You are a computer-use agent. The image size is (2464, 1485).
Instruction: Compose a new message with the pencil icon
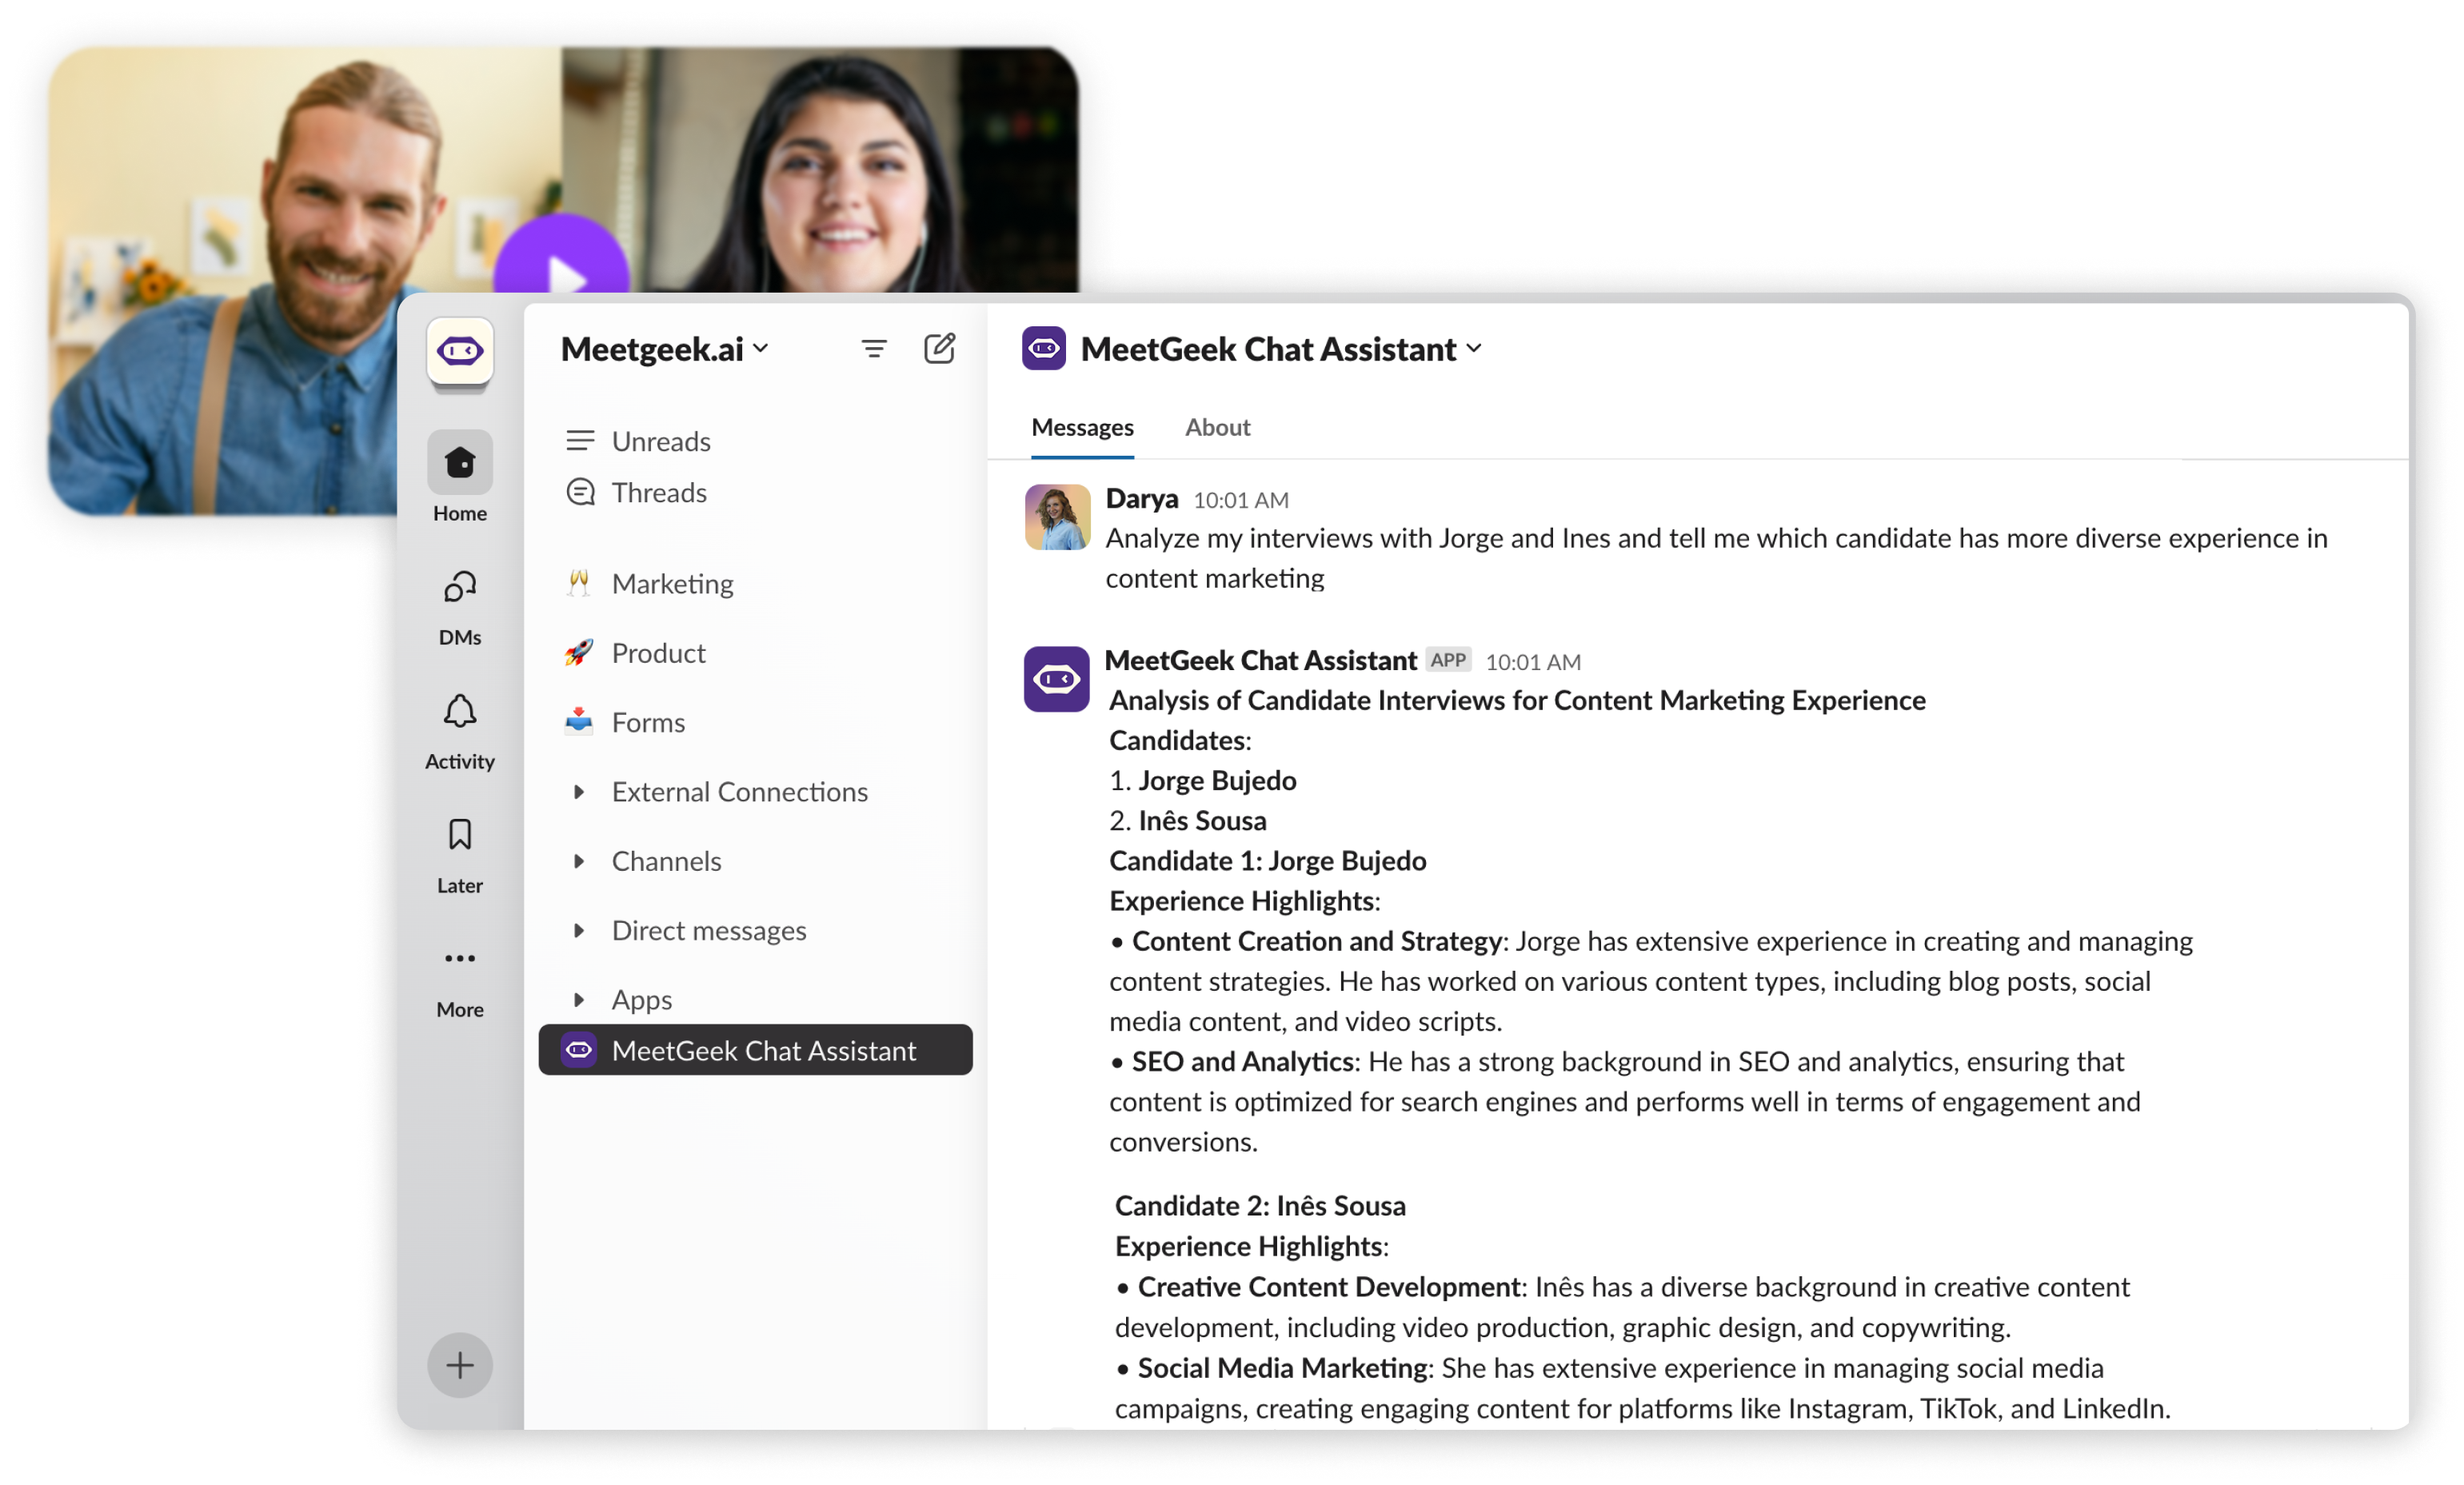[x=938, y=348]
